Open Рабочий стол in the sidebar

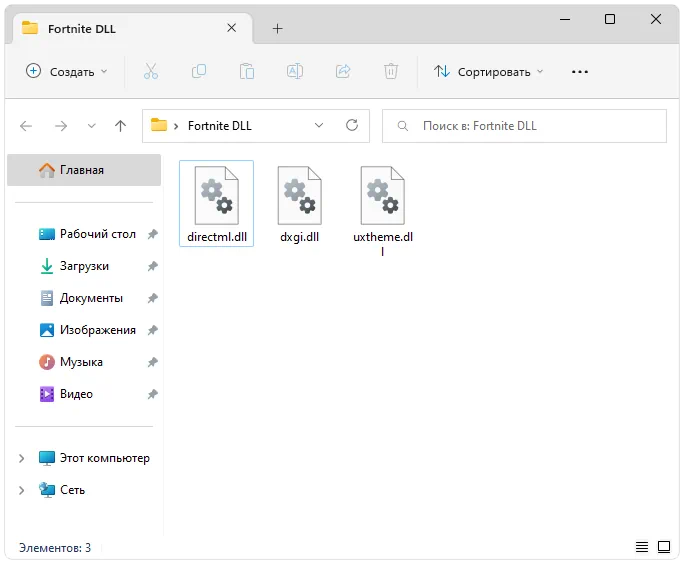click(87, 234)
